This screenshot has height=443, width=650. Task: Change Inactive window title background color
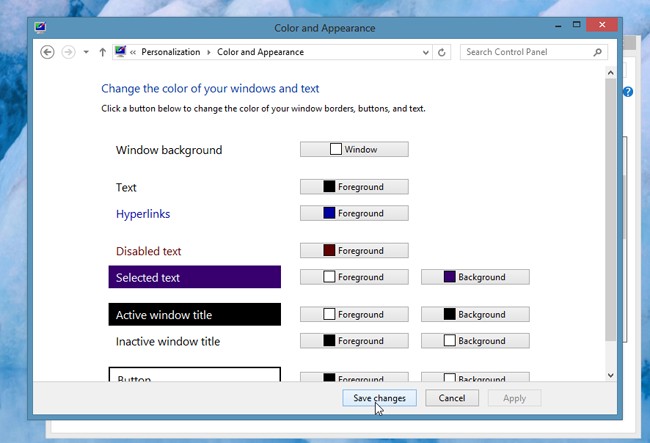[475, 341]
